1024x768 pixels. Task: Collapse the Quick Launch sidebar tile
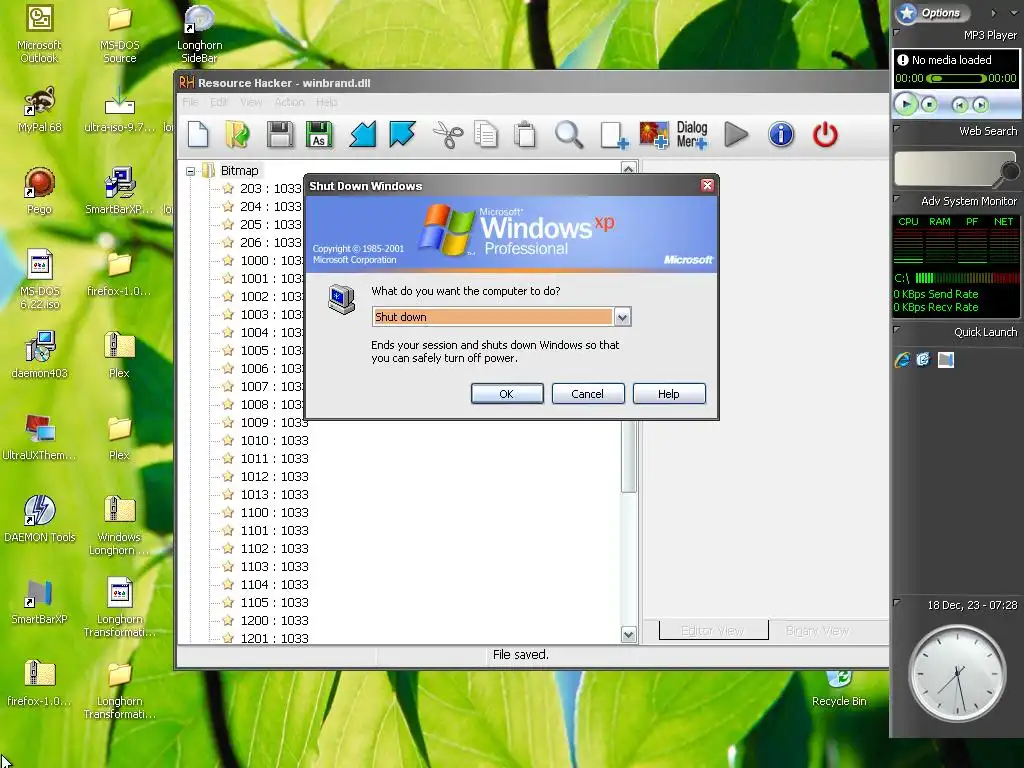click(897, 330)
